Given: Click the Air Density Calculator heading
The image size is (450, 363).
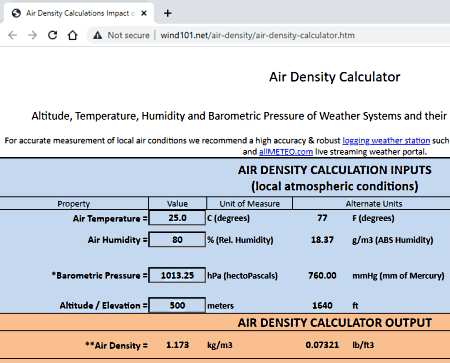Looking at the screenshot, I should tap(335, 77).
